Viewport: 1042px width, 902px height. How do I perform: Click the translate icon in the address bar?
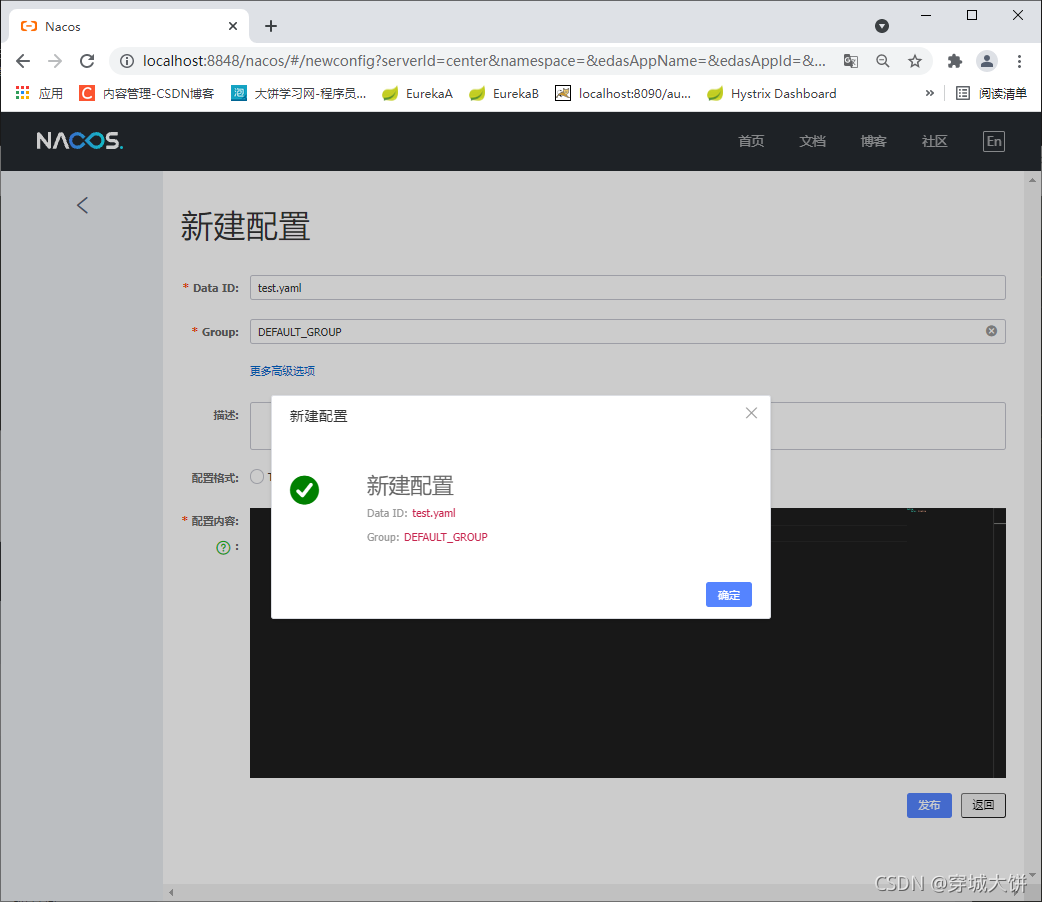click(x=850, y=61)
